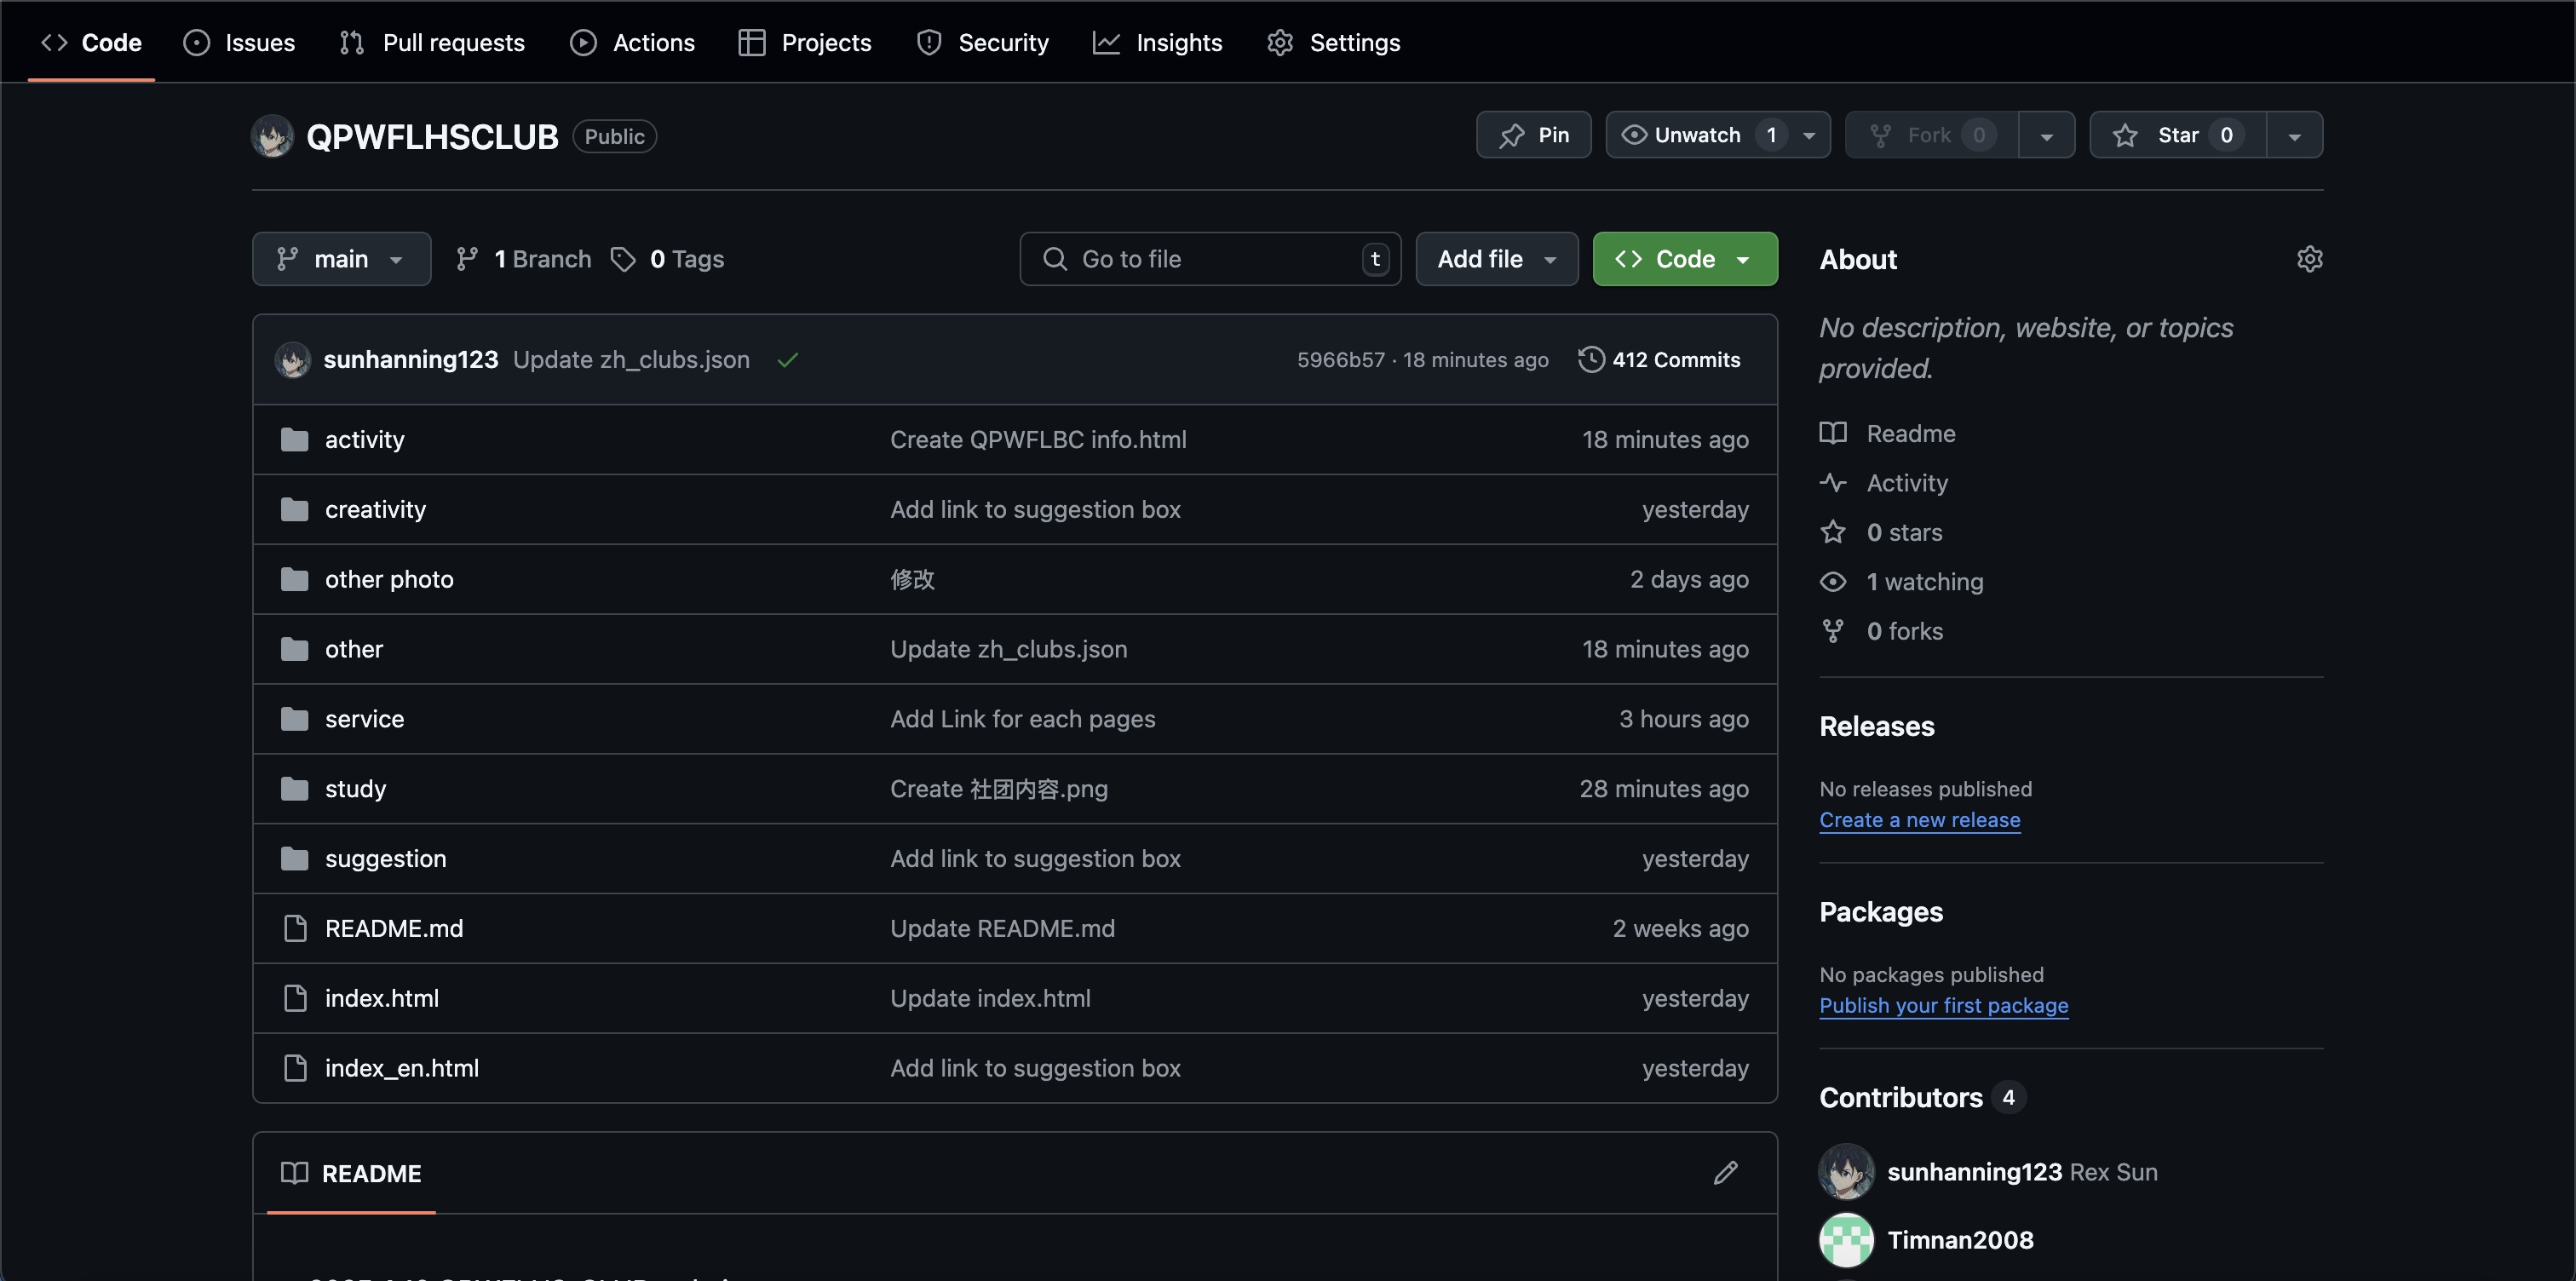This screenshot has height=1281, width=2576.
Task: Open contributor sunhanning123 Rex Sun
Action: coord(2021,1172)
